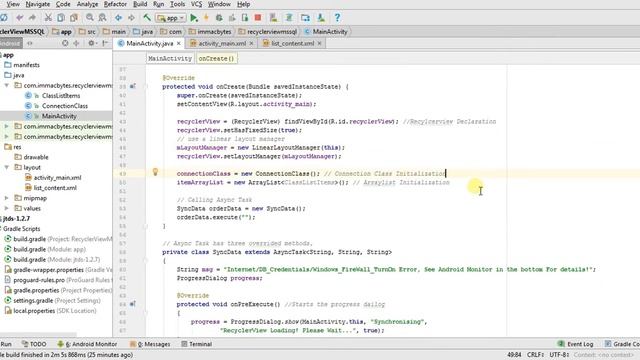Open AVD Manager from the toolbar

click(x=273, y=18)
